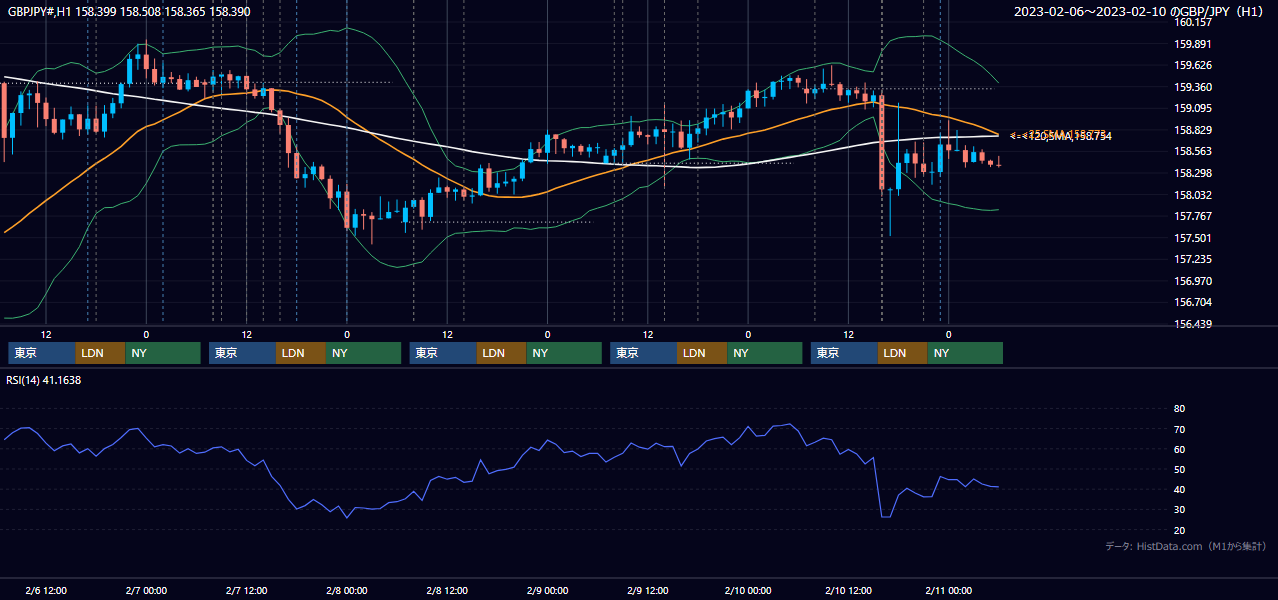Viewport: 1278px width, 600px height.
Task: Click the first day's LDN session box
Action: click(x=100, y=353)
